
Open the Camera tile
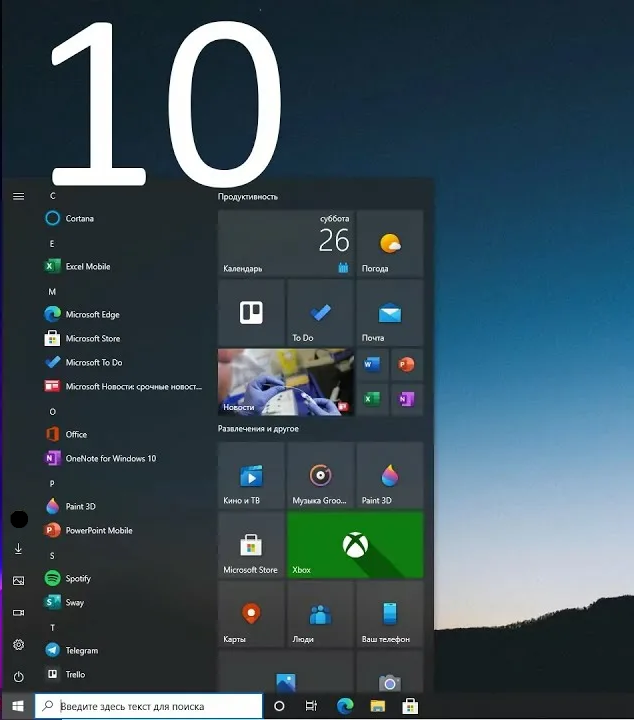(390, 671)
